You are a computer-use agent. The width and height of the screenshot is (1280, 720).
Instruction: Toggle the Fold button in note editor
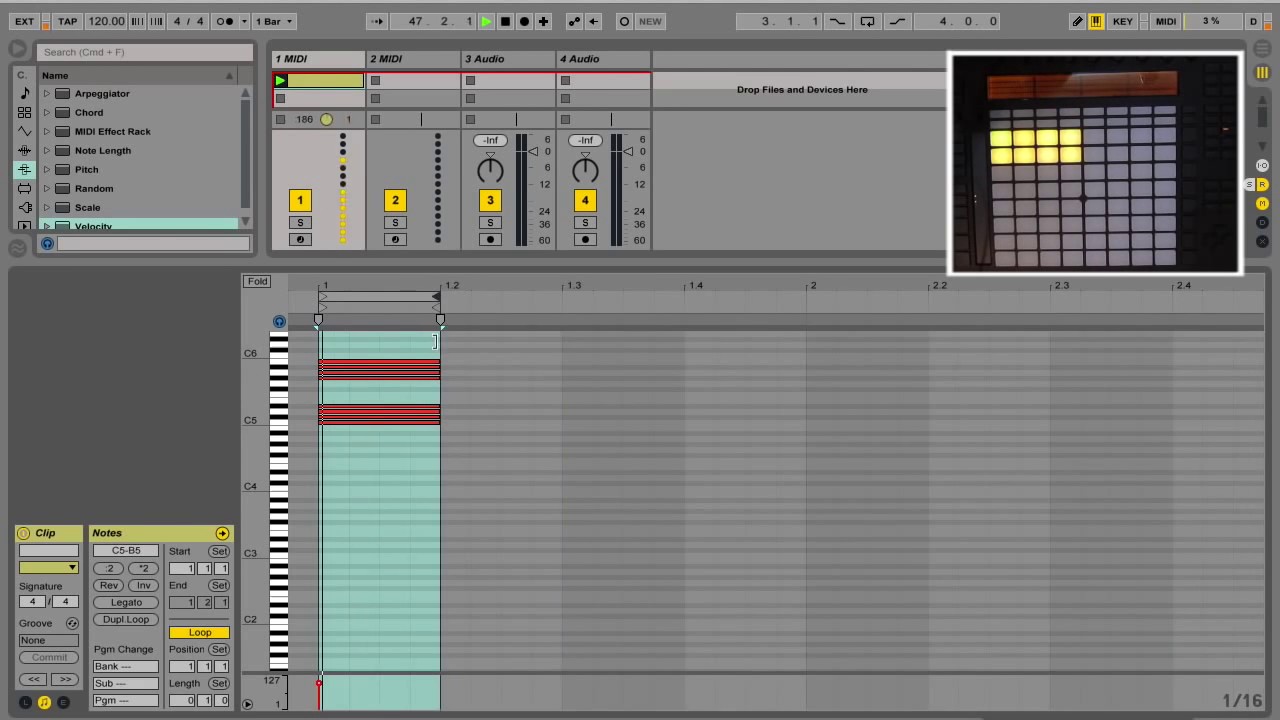click(x=258, y=282)
